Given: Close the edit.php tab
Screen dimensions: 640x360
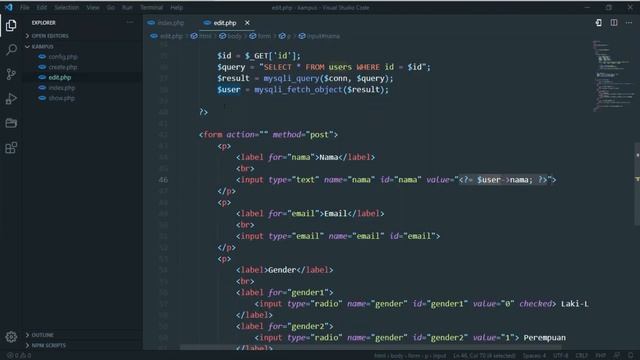Looking at the screenshot, I should pos(247,23).
